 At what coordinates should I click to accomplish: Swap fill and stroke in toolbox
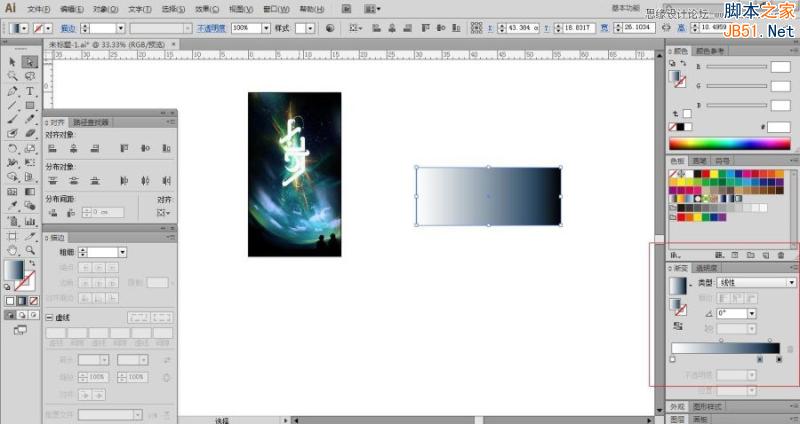click(x=32, y=263)
